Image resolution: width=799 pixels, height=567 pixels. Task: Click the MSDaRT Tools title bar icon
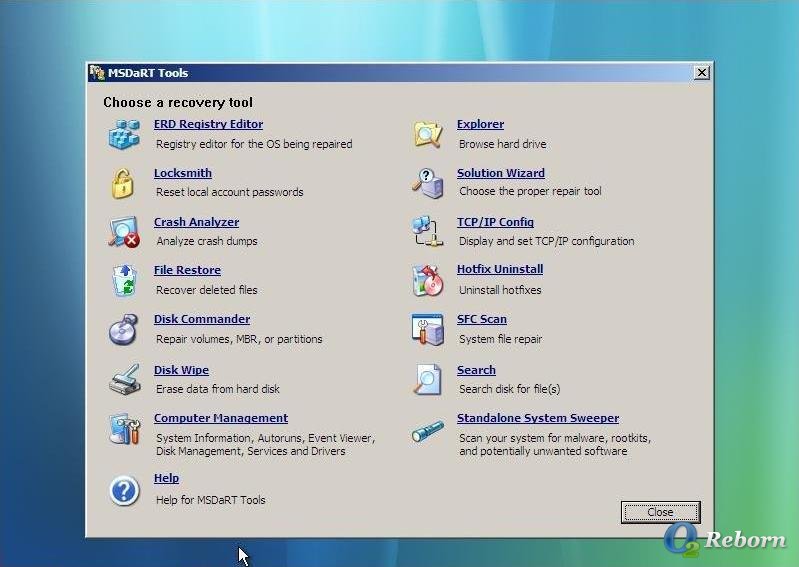(97, 72)
